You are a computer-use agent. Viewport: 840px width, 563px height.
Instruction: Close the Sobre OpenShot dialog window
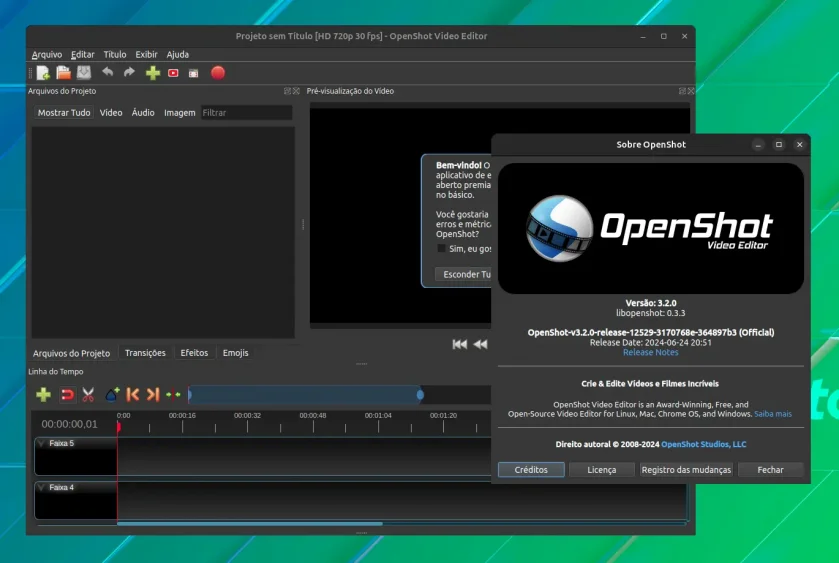(800, 145)
